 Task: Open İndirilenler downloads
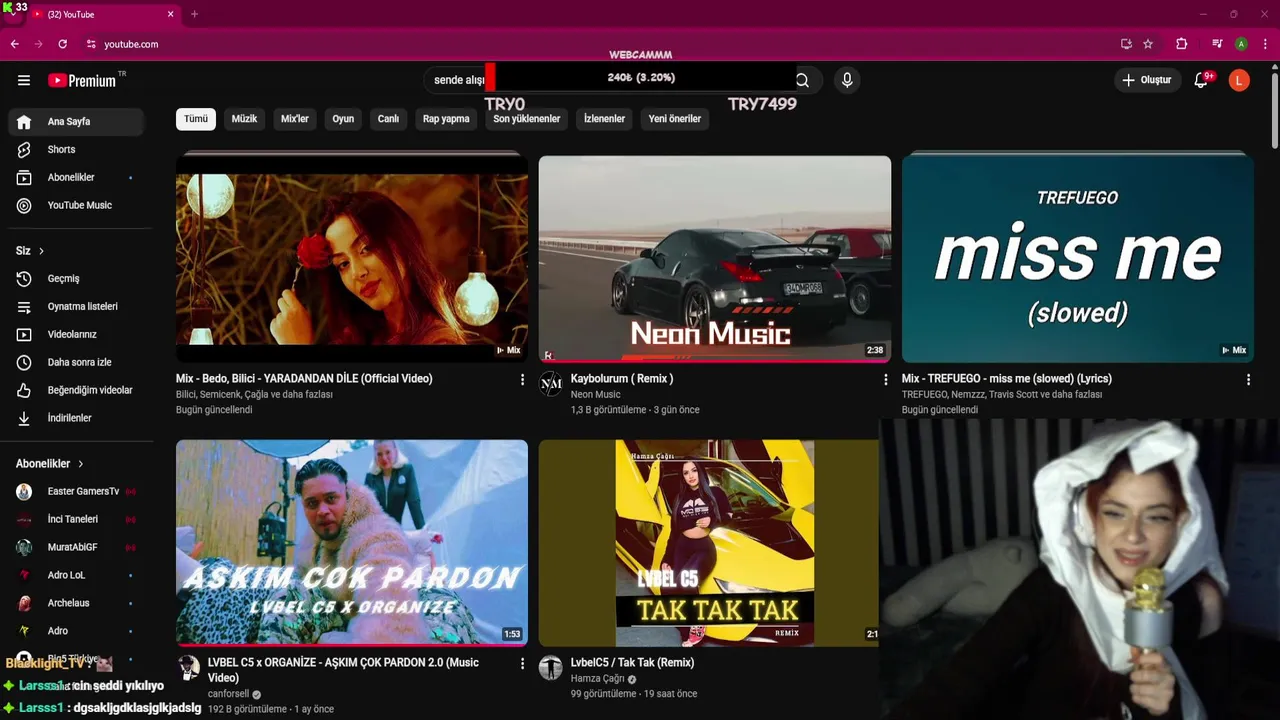click(77, 418)
